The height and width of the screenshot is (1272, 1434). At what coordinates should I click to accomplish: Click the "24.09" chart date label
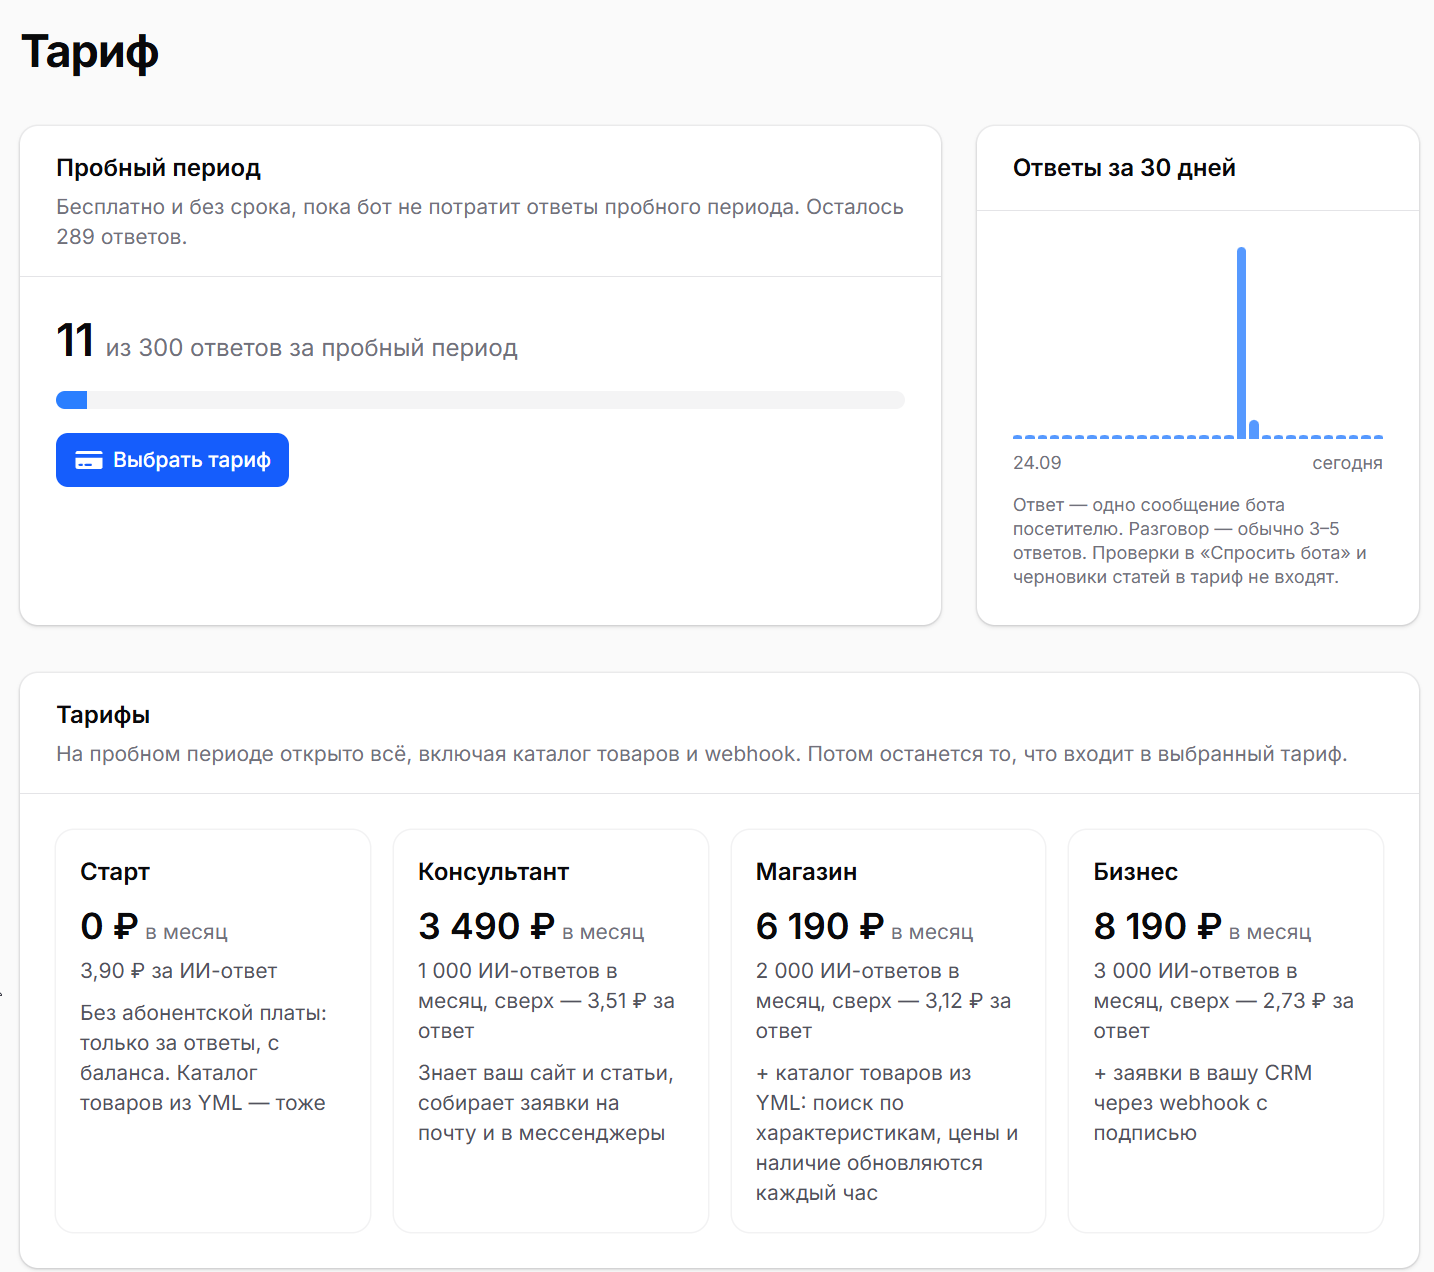[1037, 463]
